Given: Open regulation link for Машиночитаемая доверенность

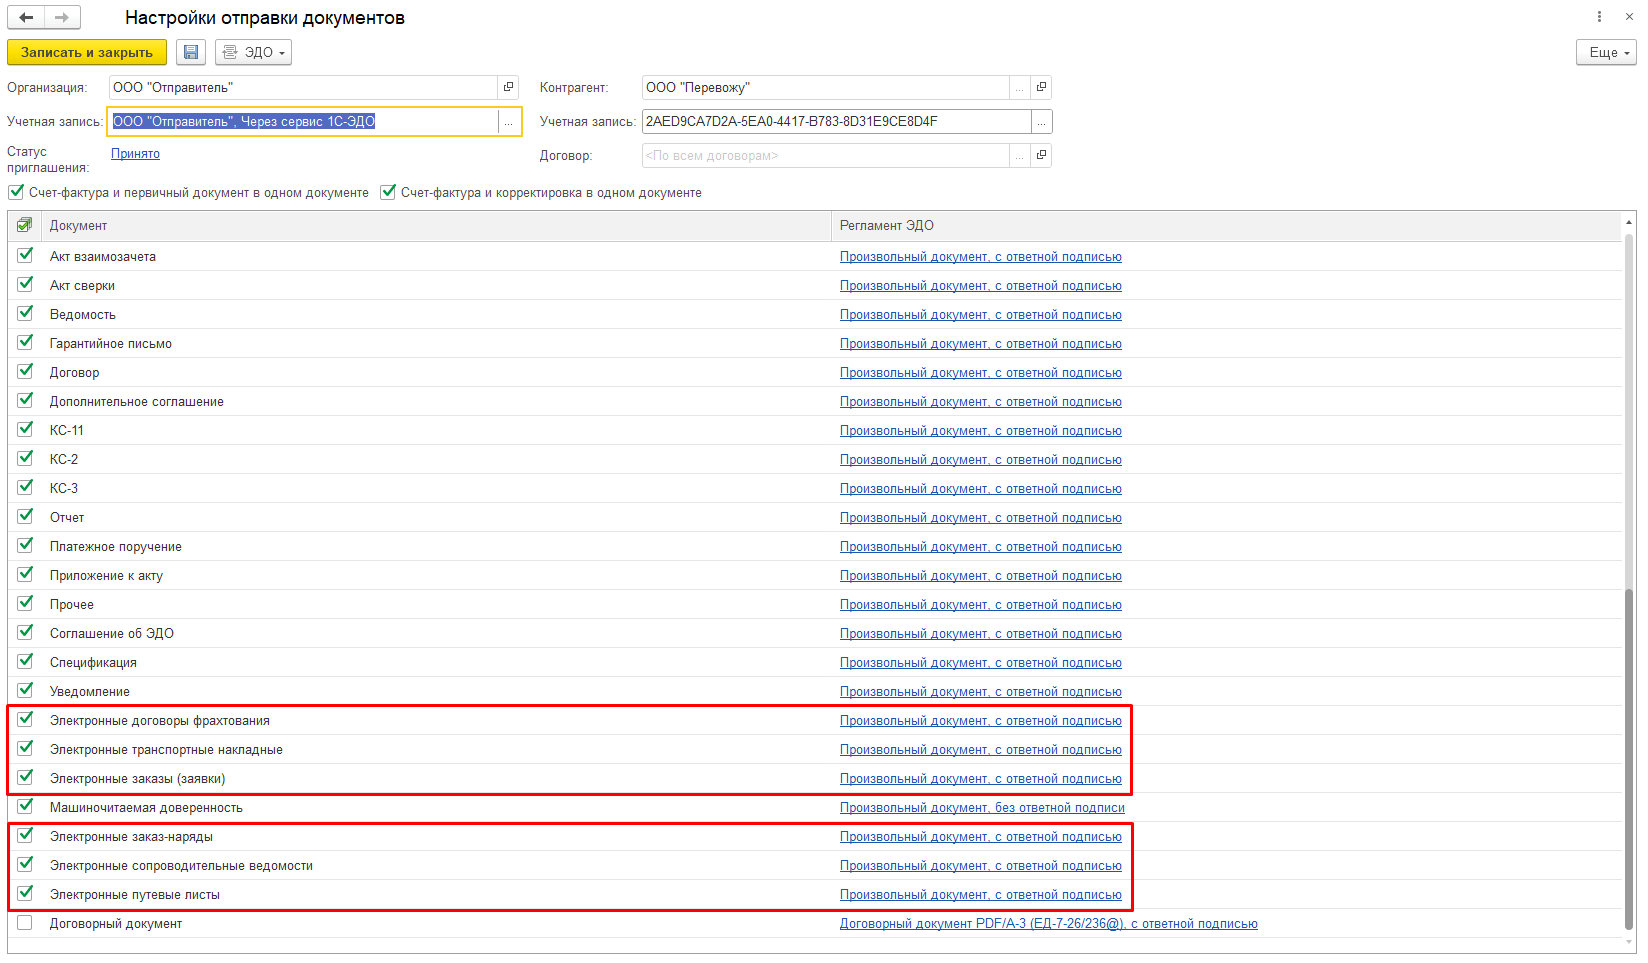Looking at the screenshot, I should (x=982, y=808).
